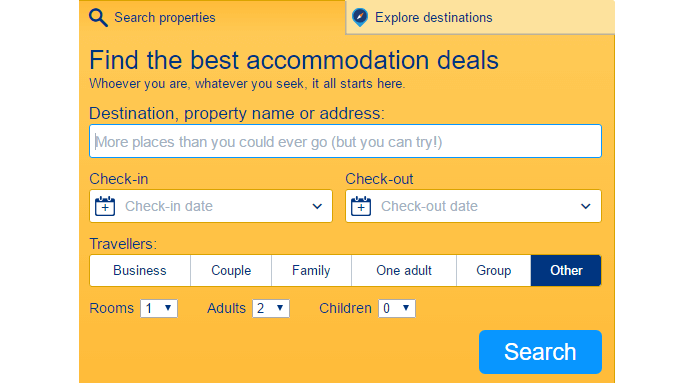The width and height of the screenshot is (700, 383).
Task: Open the Rooms number dropdown
Action: click(x=159, y=308)
